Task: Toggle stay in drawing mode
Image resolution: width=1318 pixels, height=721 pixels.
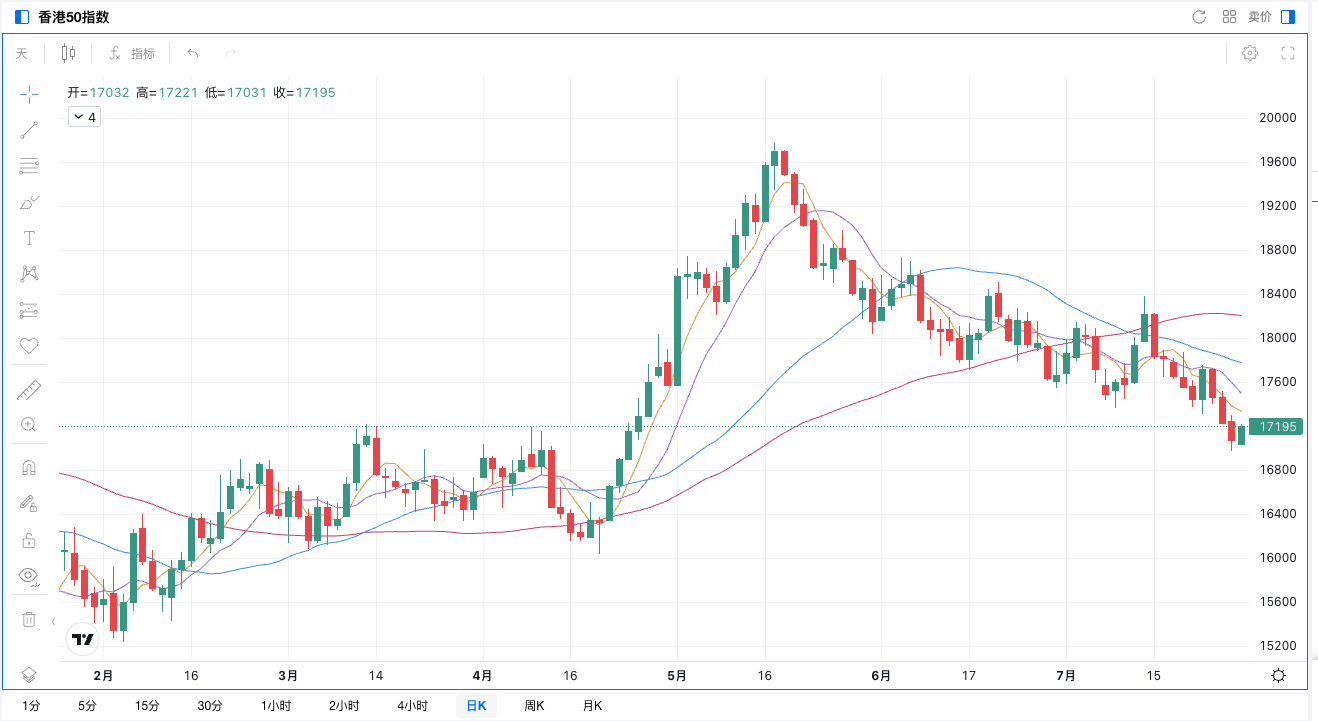Action: point(29,504)
